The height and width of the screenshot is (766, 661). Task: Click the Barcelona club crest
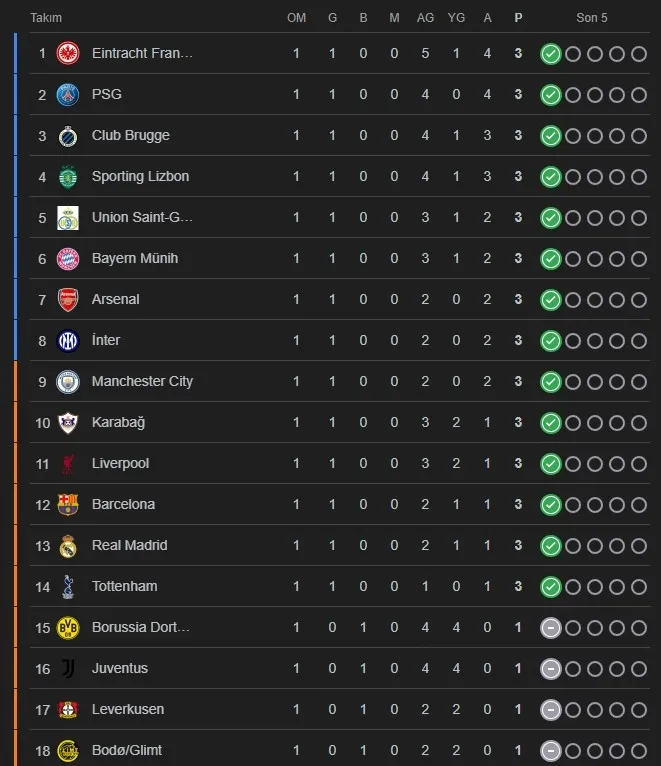click(x=68, y=504)
